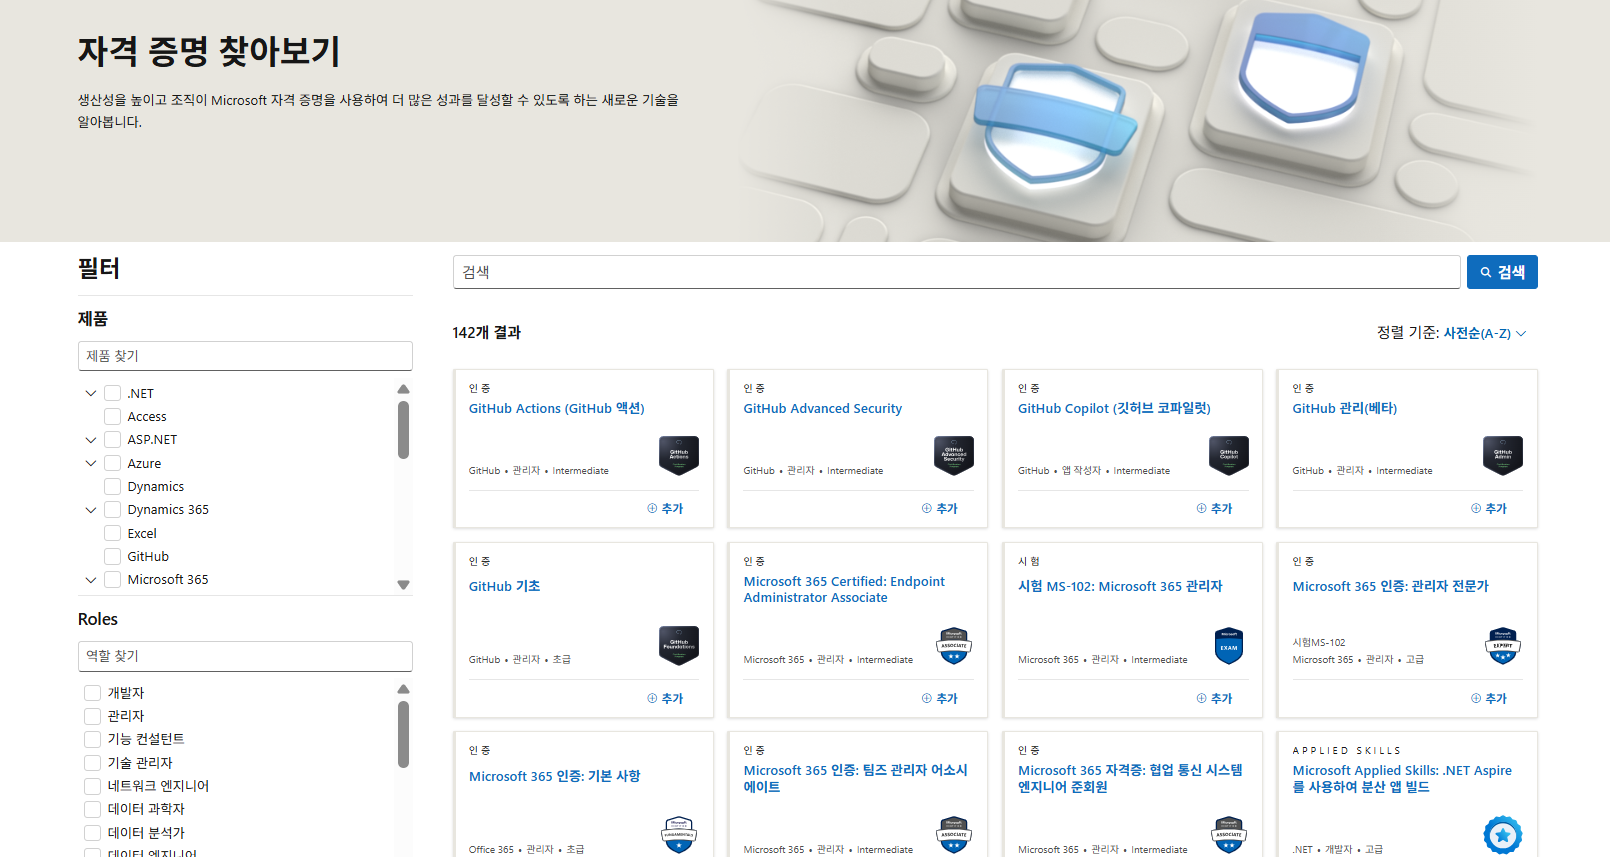Click the Roles list scroll-up arrow
This screenshot has height=857, width=1610.
pyautogui.click(x=404, y=689)
